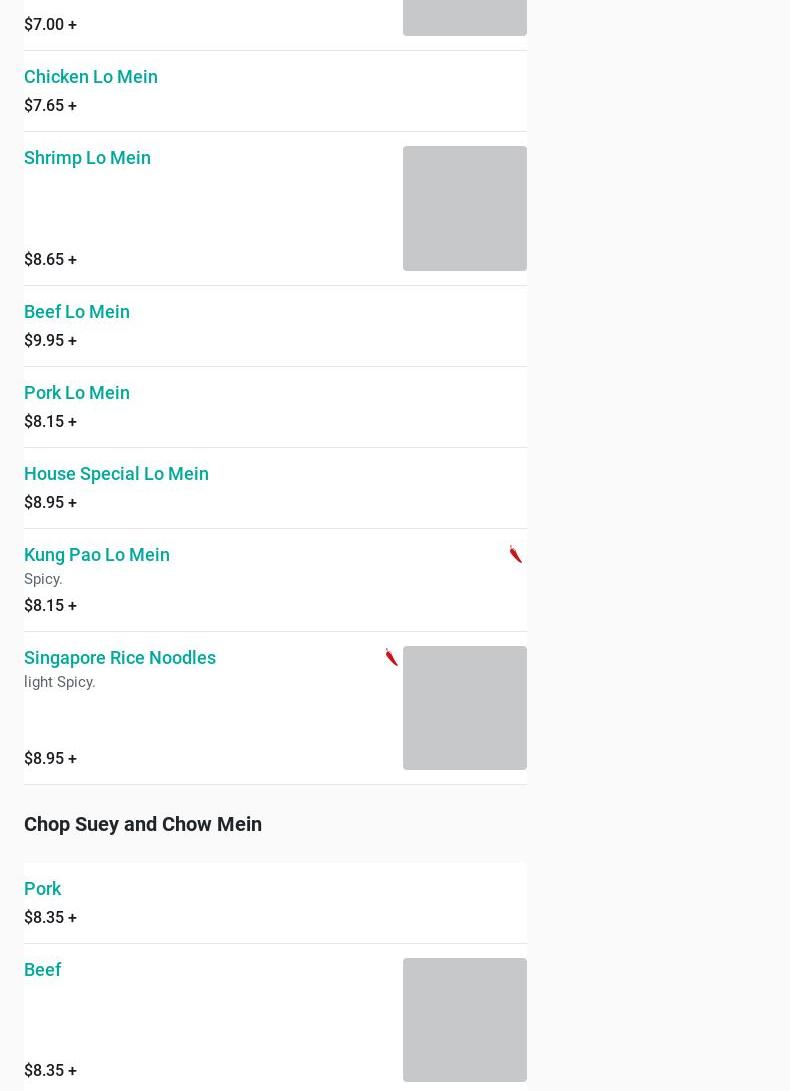790x1091 pixels.
Task: Open the Kung Pao Lo Mein item
Action: (97, 554)
